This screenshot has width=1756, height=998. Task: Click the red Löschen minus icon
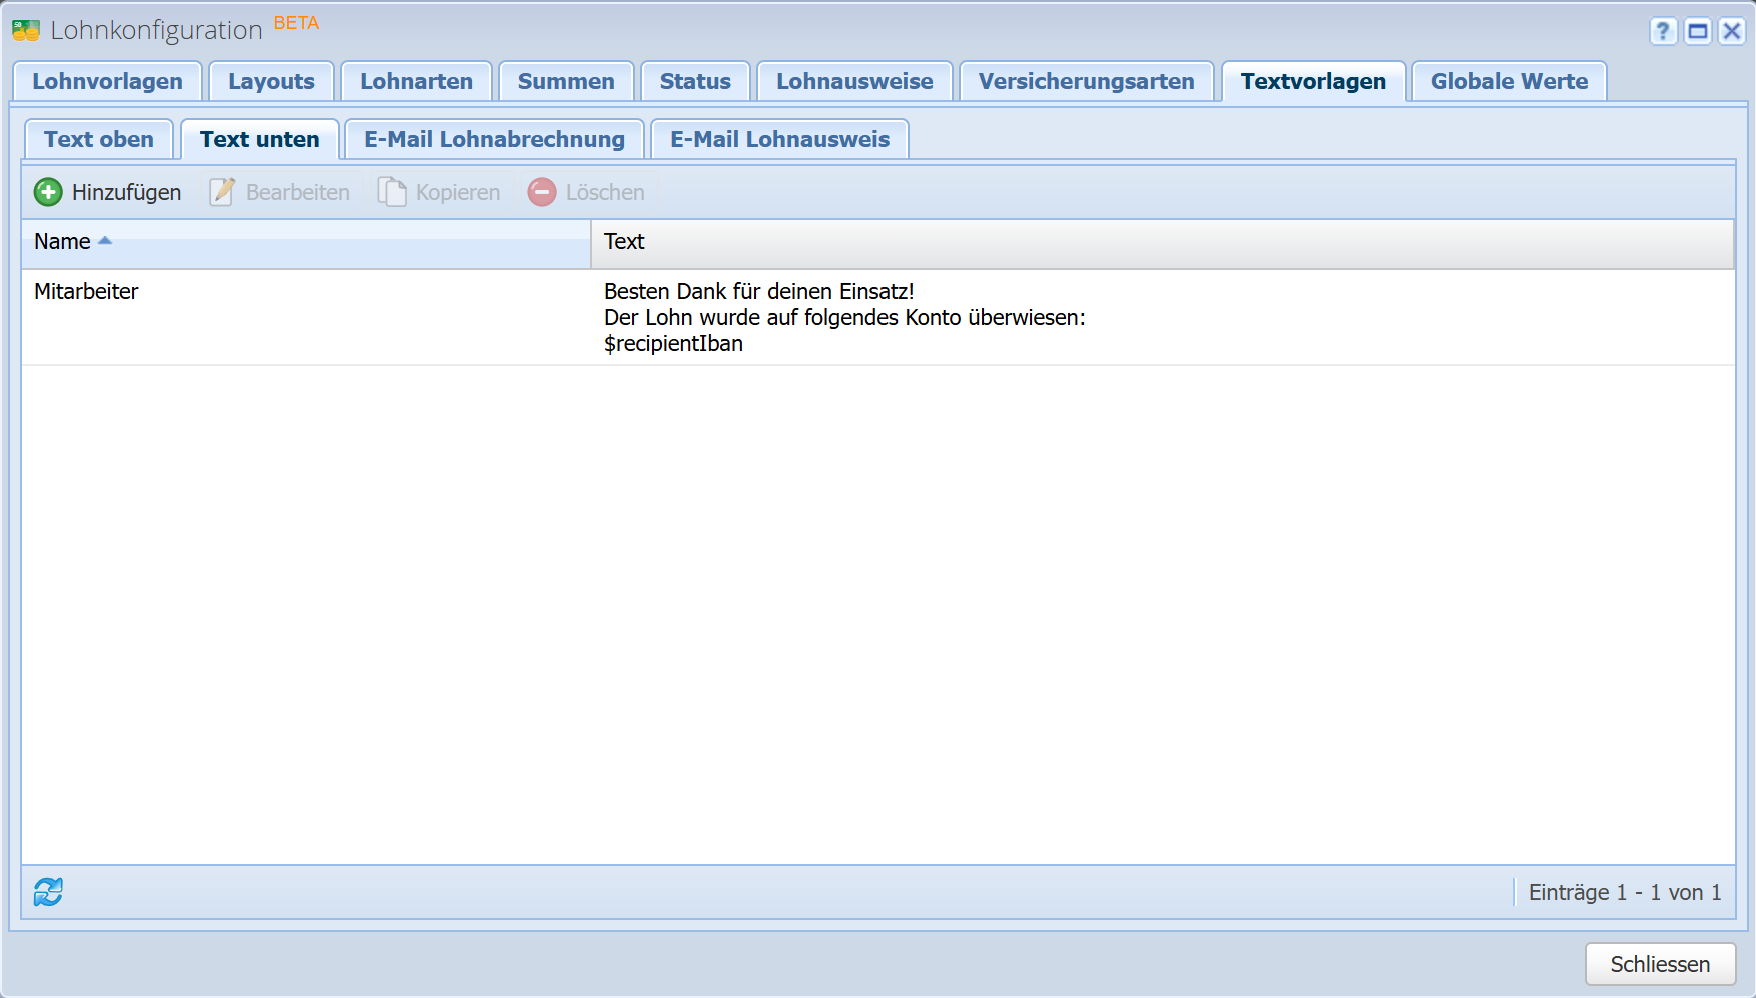(542, 192)
